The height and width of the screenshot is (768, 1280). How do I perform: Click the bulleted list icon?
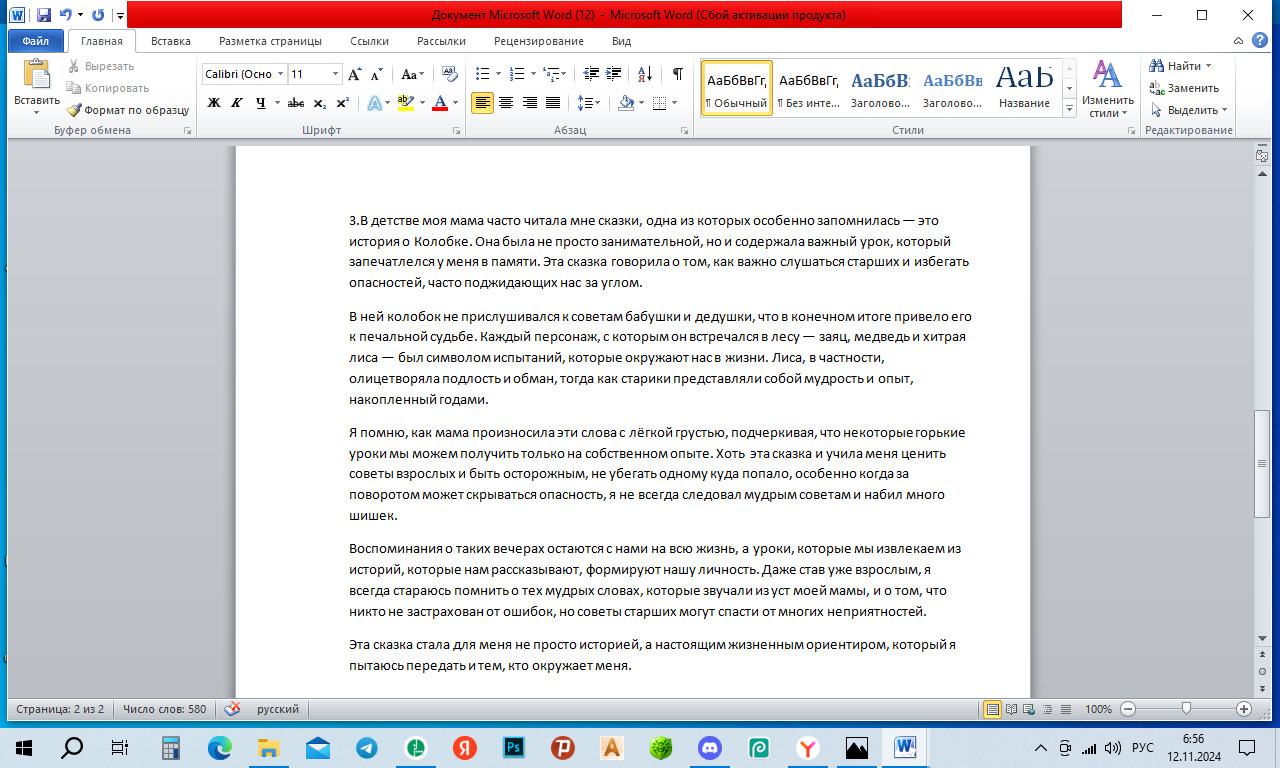click(482, 74)
